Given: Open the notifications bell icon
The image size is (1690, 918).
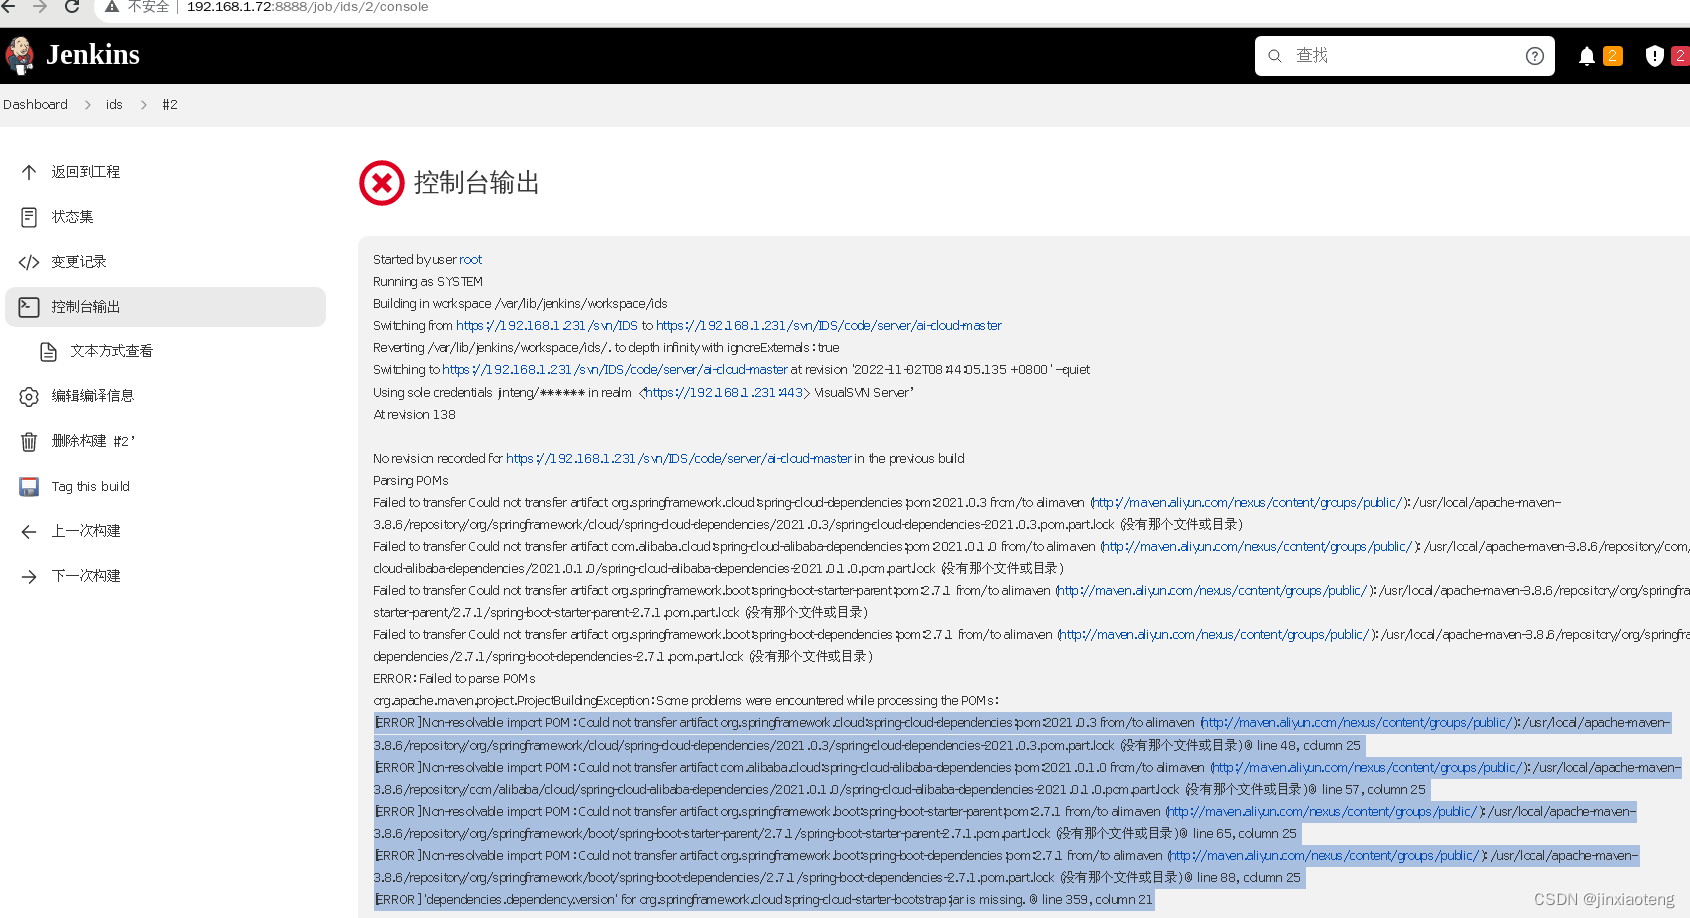Looking at the screenshot, I should [x=1587, y=56].
